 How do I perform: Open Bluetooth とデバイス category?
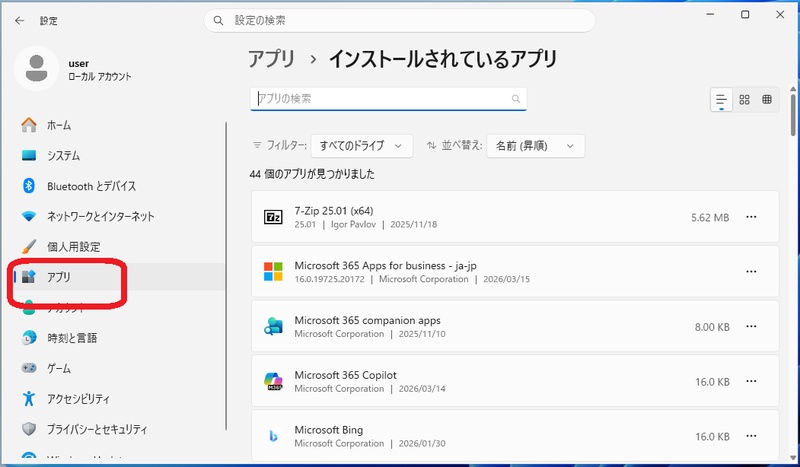pyautogui.click(x=118, y=186)
